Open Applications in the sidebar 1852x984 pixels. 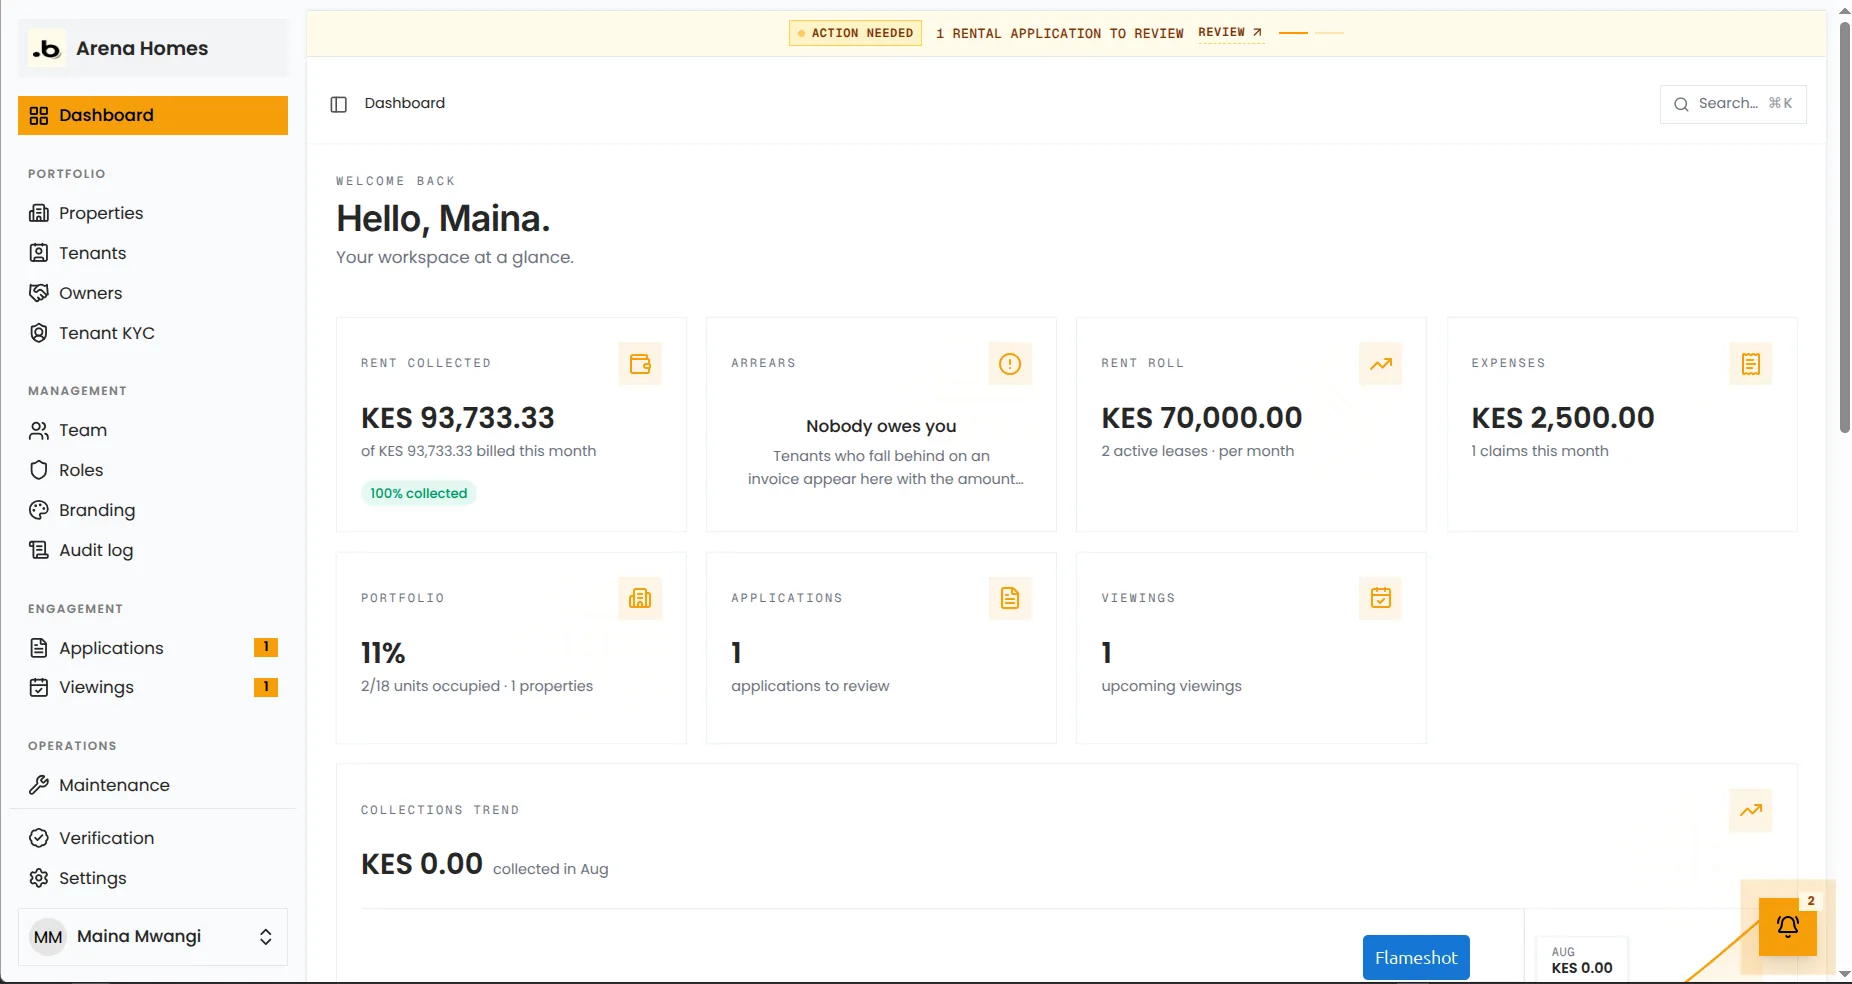coord(153,648)
